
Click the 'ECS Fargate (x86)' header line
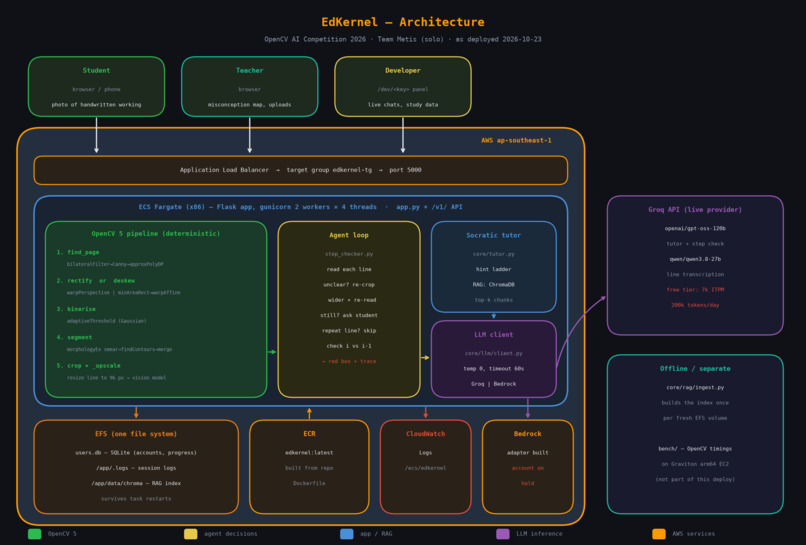tap(300, 207)
